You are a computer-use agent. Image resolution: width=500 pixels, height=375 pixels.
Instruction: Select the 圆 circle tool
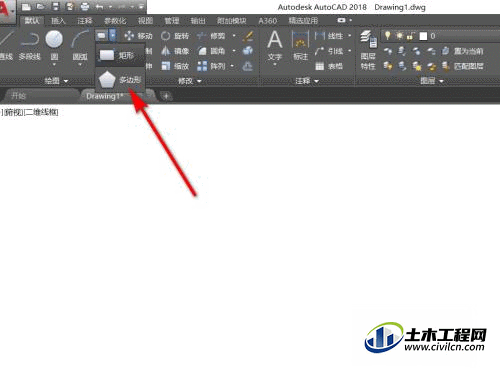click(x=54, y=45)
